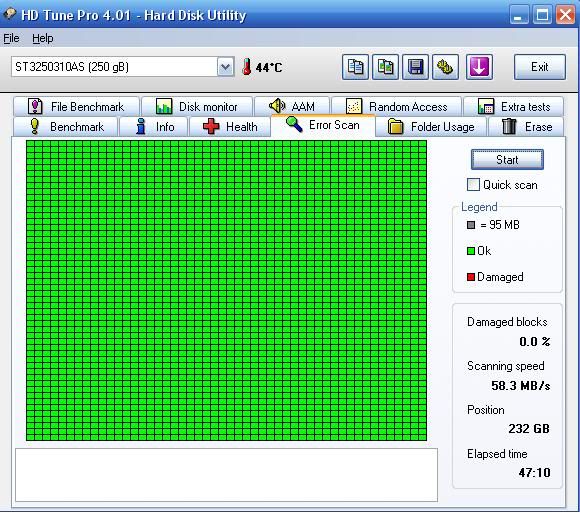This screenshot has height=521, width=580.
Task: Click the Start scan button
Action: point(507,159)
